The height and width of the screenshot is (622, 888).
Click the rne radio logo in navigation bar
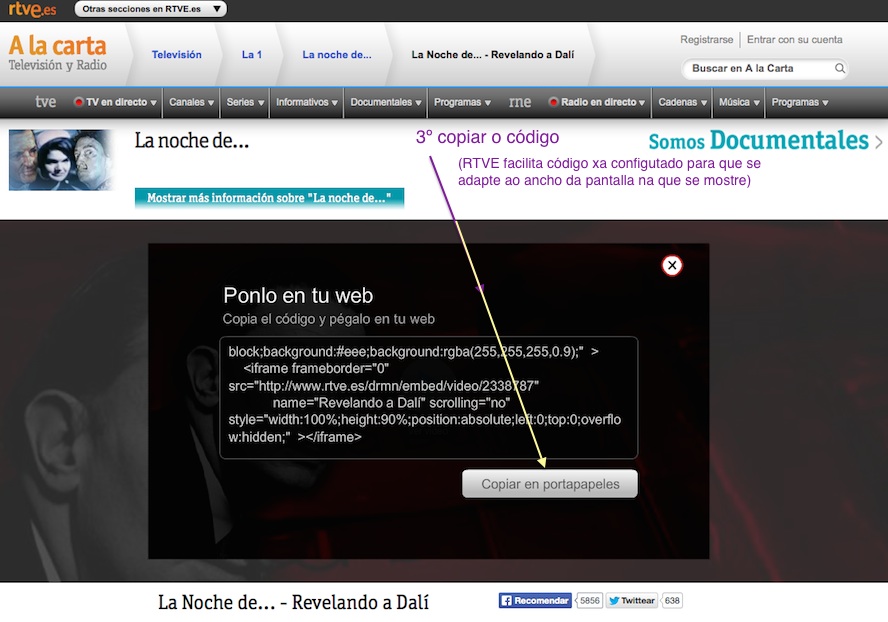point(519,101)
